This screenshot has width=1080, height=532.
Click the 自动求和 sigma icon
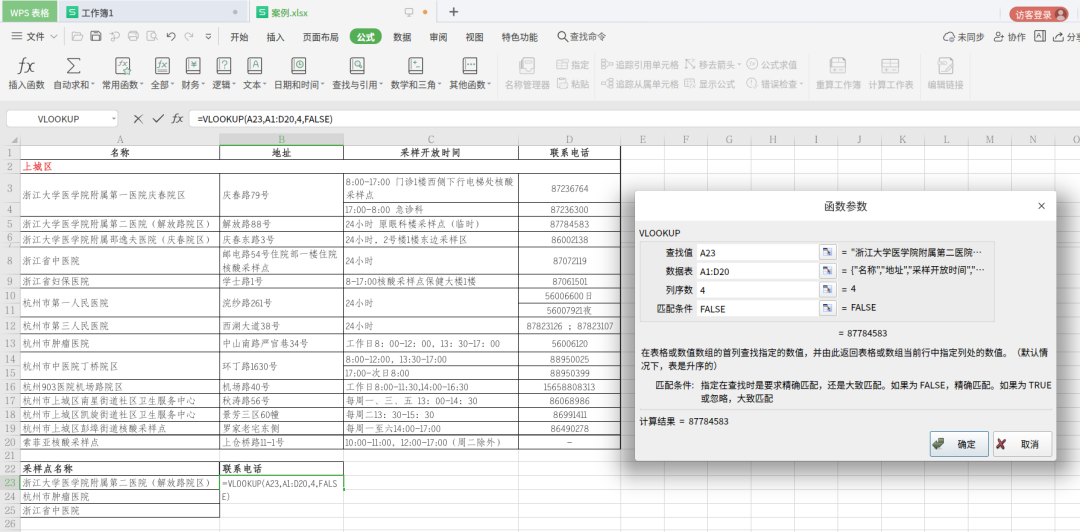(x=73, y=66)
